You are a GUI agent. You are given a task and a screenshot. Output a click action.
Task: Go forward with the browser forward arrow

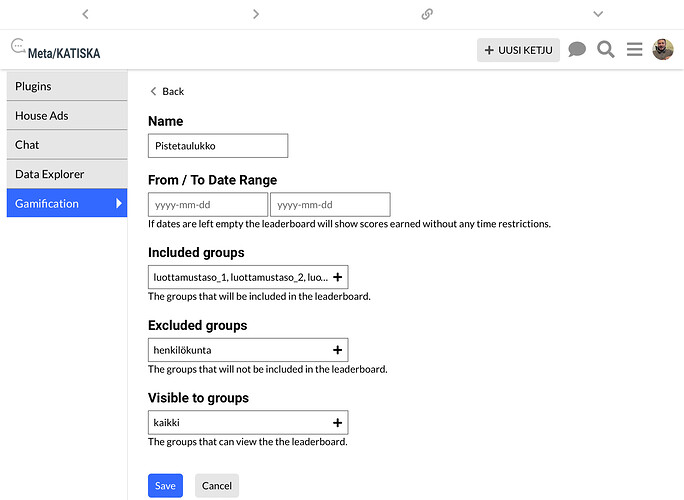[x=256, y=14]
